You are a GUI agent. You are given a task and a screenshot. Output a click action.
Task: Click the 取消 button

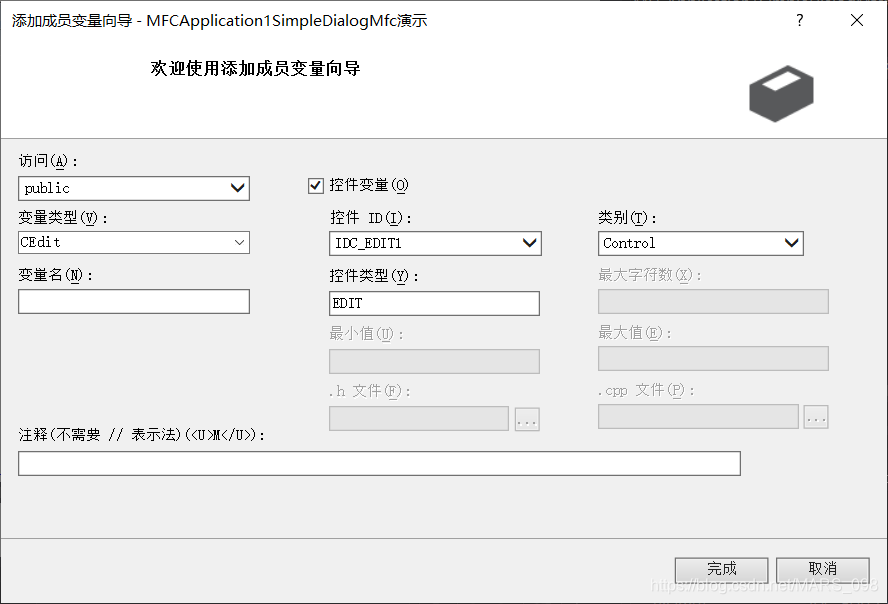(x=822, y=569)
